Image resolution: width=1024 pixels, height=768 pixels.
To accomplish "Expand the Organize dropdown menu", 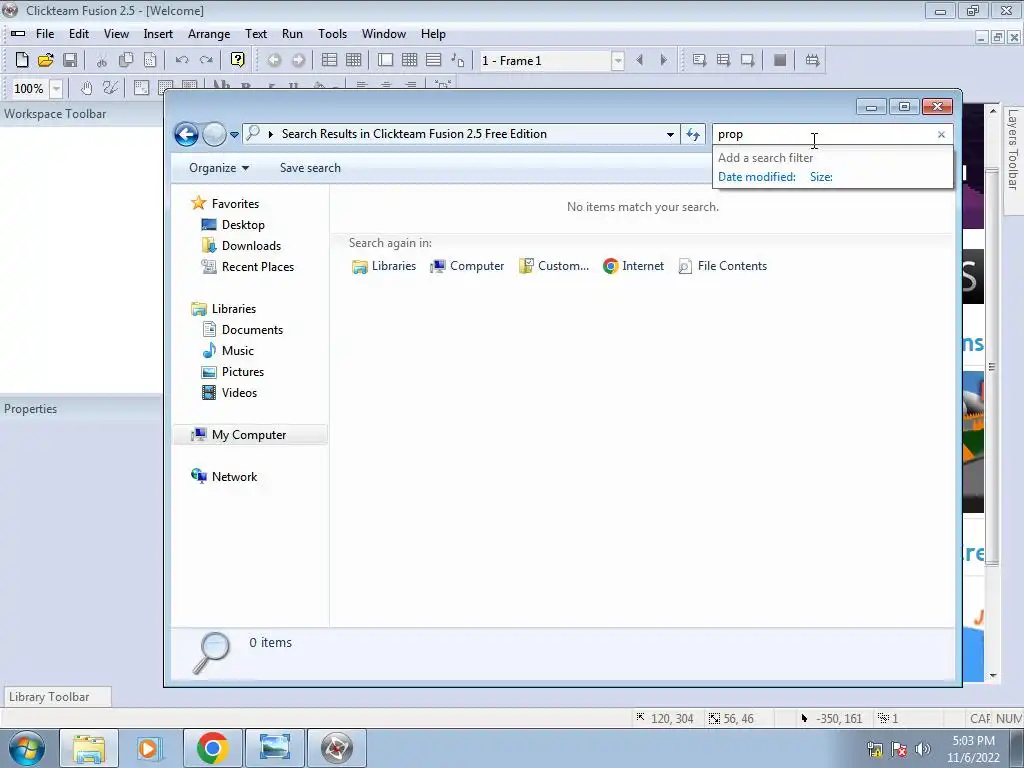I will 219,168.
